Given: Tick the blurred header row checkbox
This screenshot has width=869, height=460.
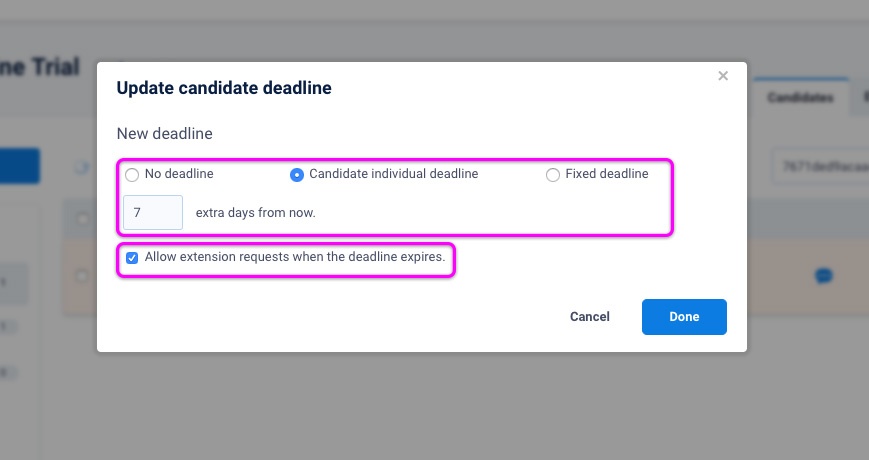Looking at the screenshot, I should [83, 219].
